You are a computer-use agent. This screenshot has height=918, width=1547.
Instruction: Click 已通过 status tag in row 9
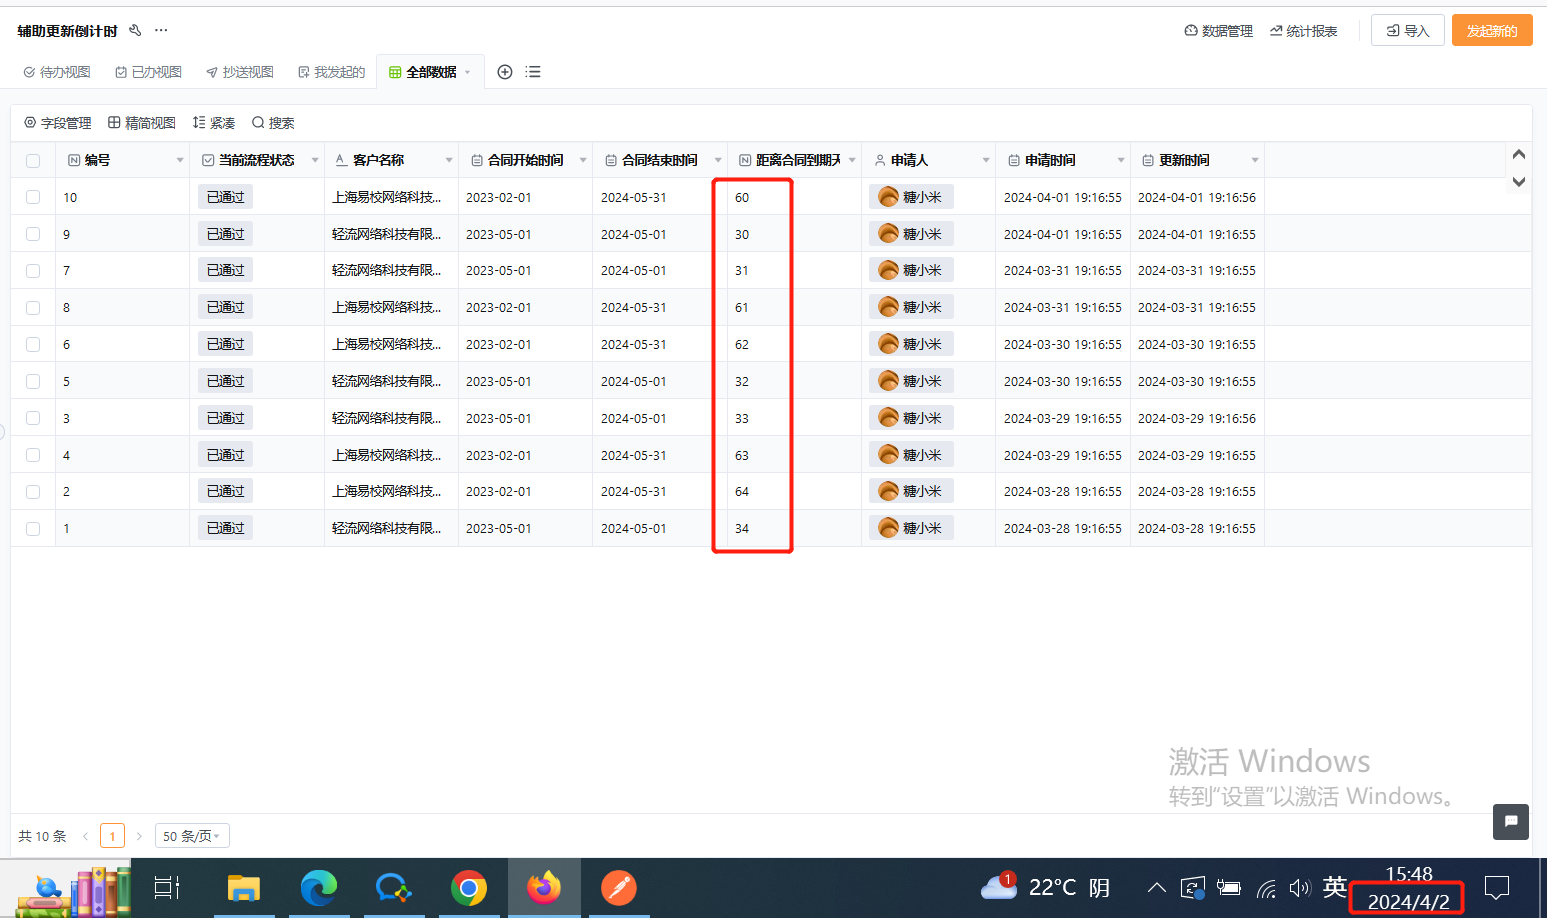[x=226, y=234]
